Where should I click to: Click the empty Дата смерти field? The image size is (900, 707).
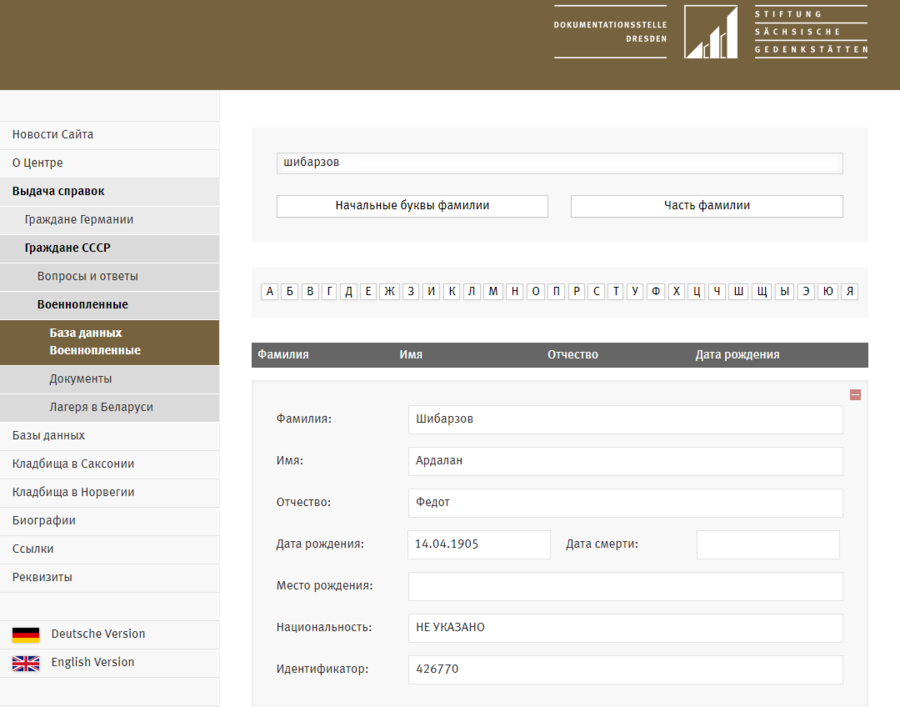tap(768, 545)
